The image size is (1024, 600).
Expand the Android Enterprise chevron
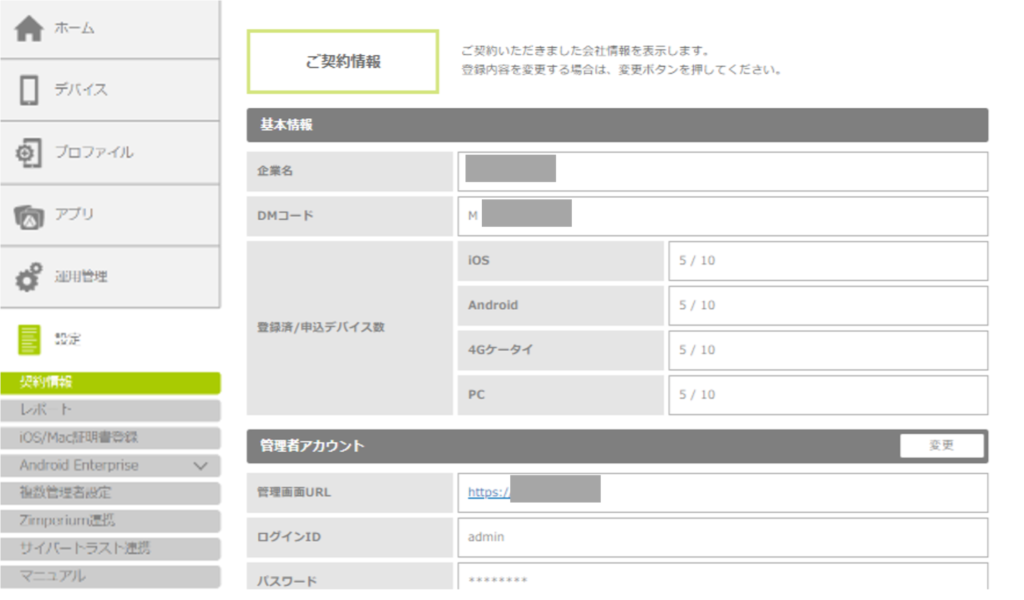[200, 466]
